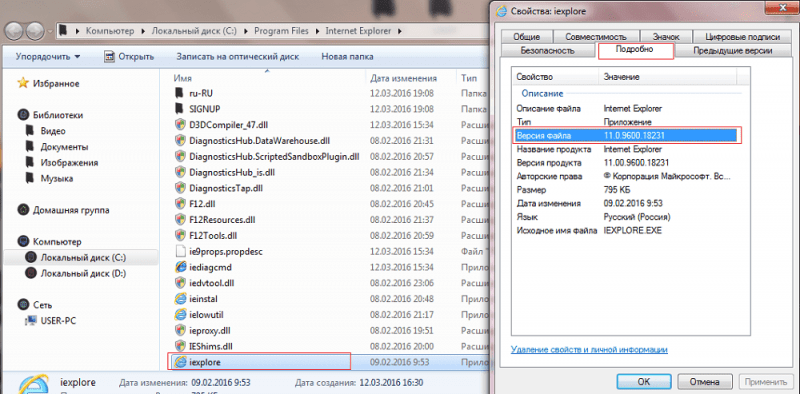800x394 pixels.
Task: Open the ru-RU folder icon
Action: pos(179,93)
